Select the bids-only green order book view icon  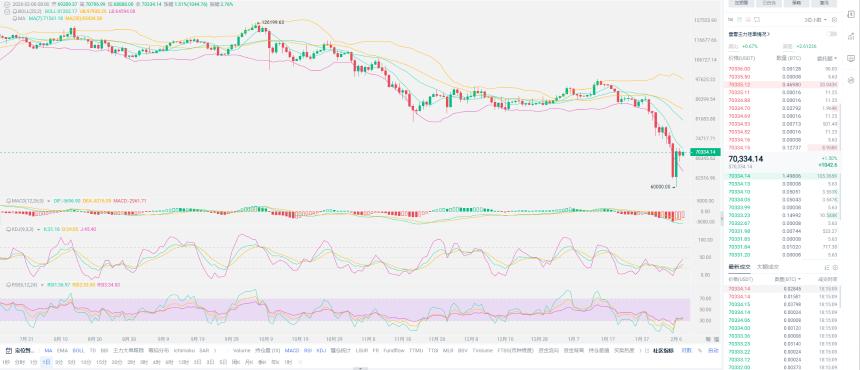pos(739,20)
